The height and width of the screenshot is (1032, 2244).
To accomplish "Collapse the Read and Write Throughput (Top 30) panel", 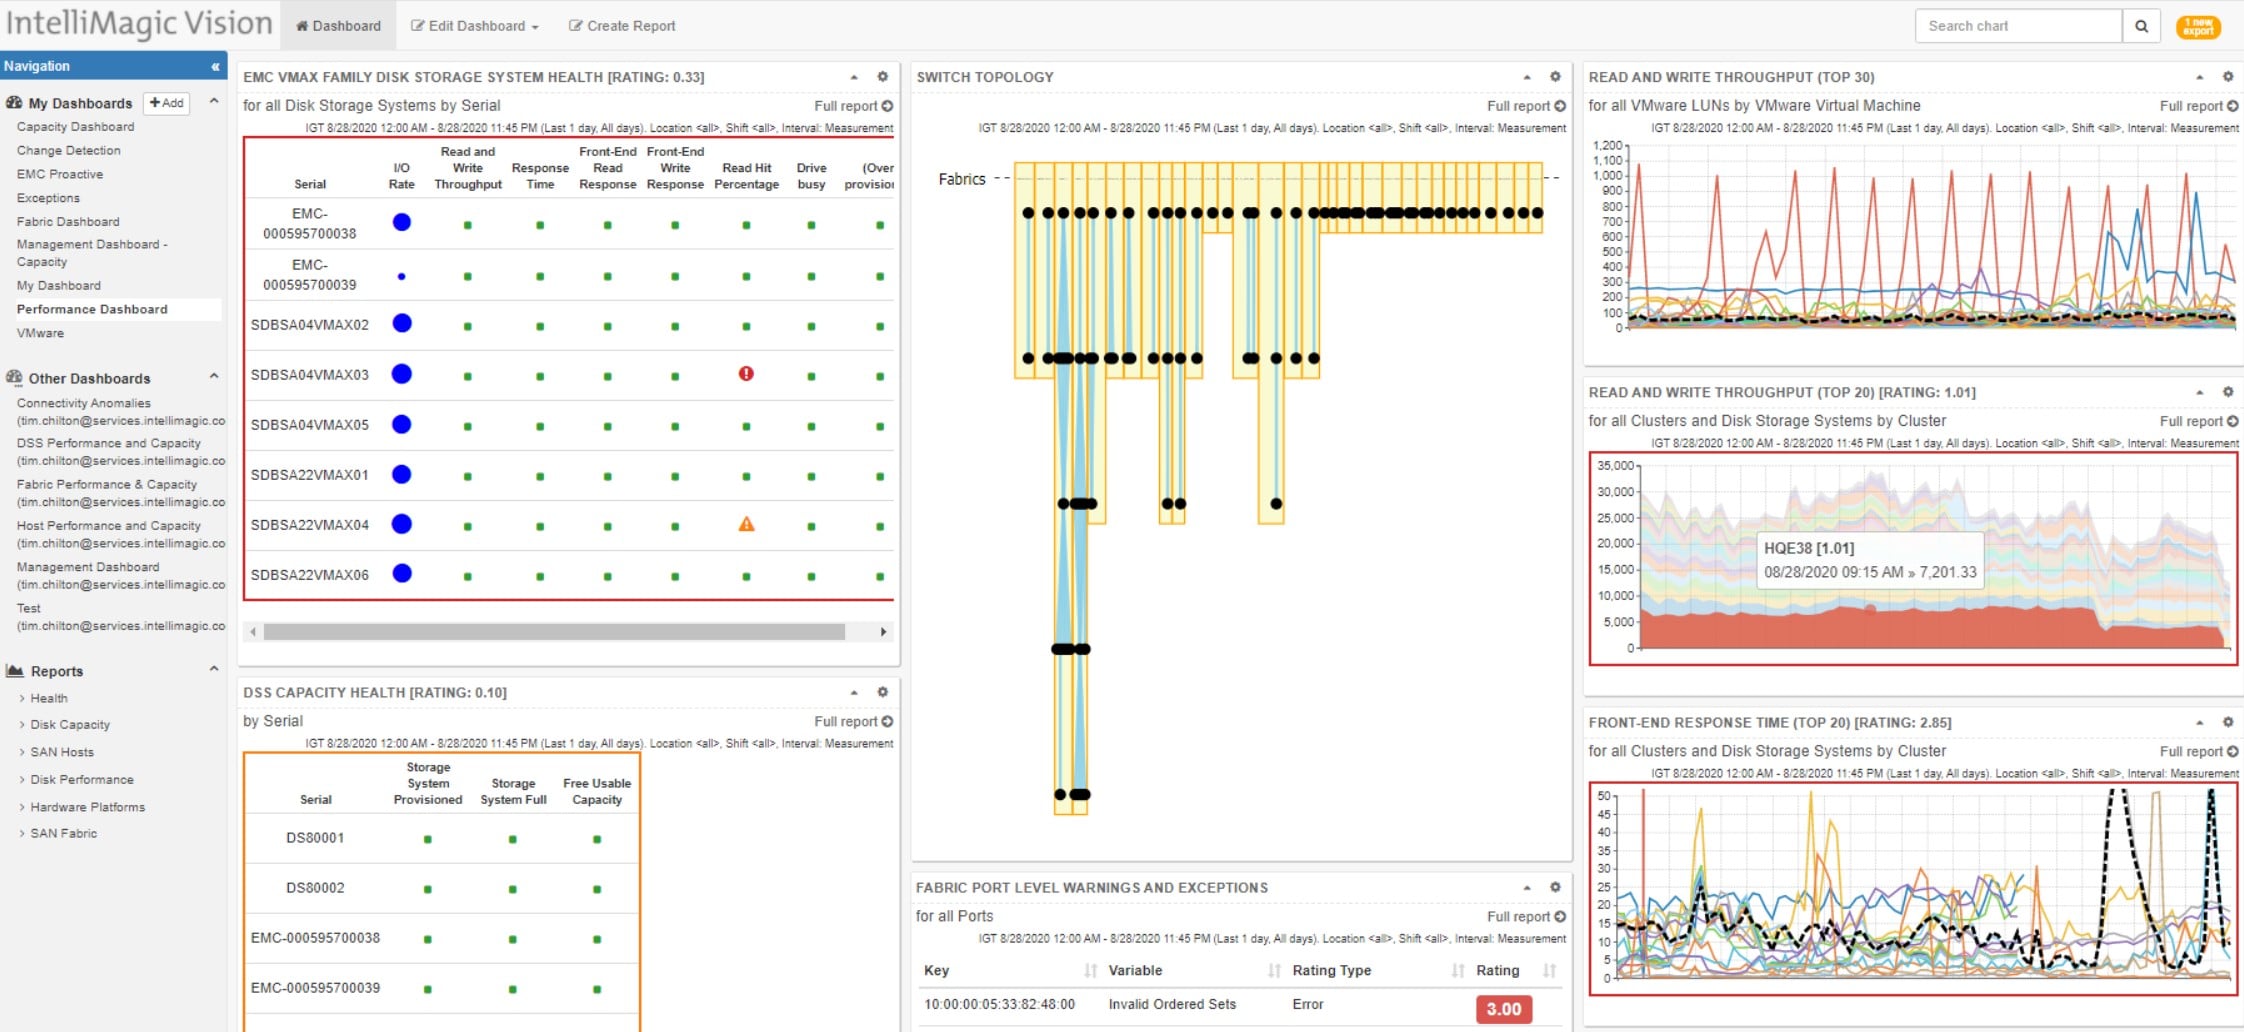I will (x=2200, y=77).
